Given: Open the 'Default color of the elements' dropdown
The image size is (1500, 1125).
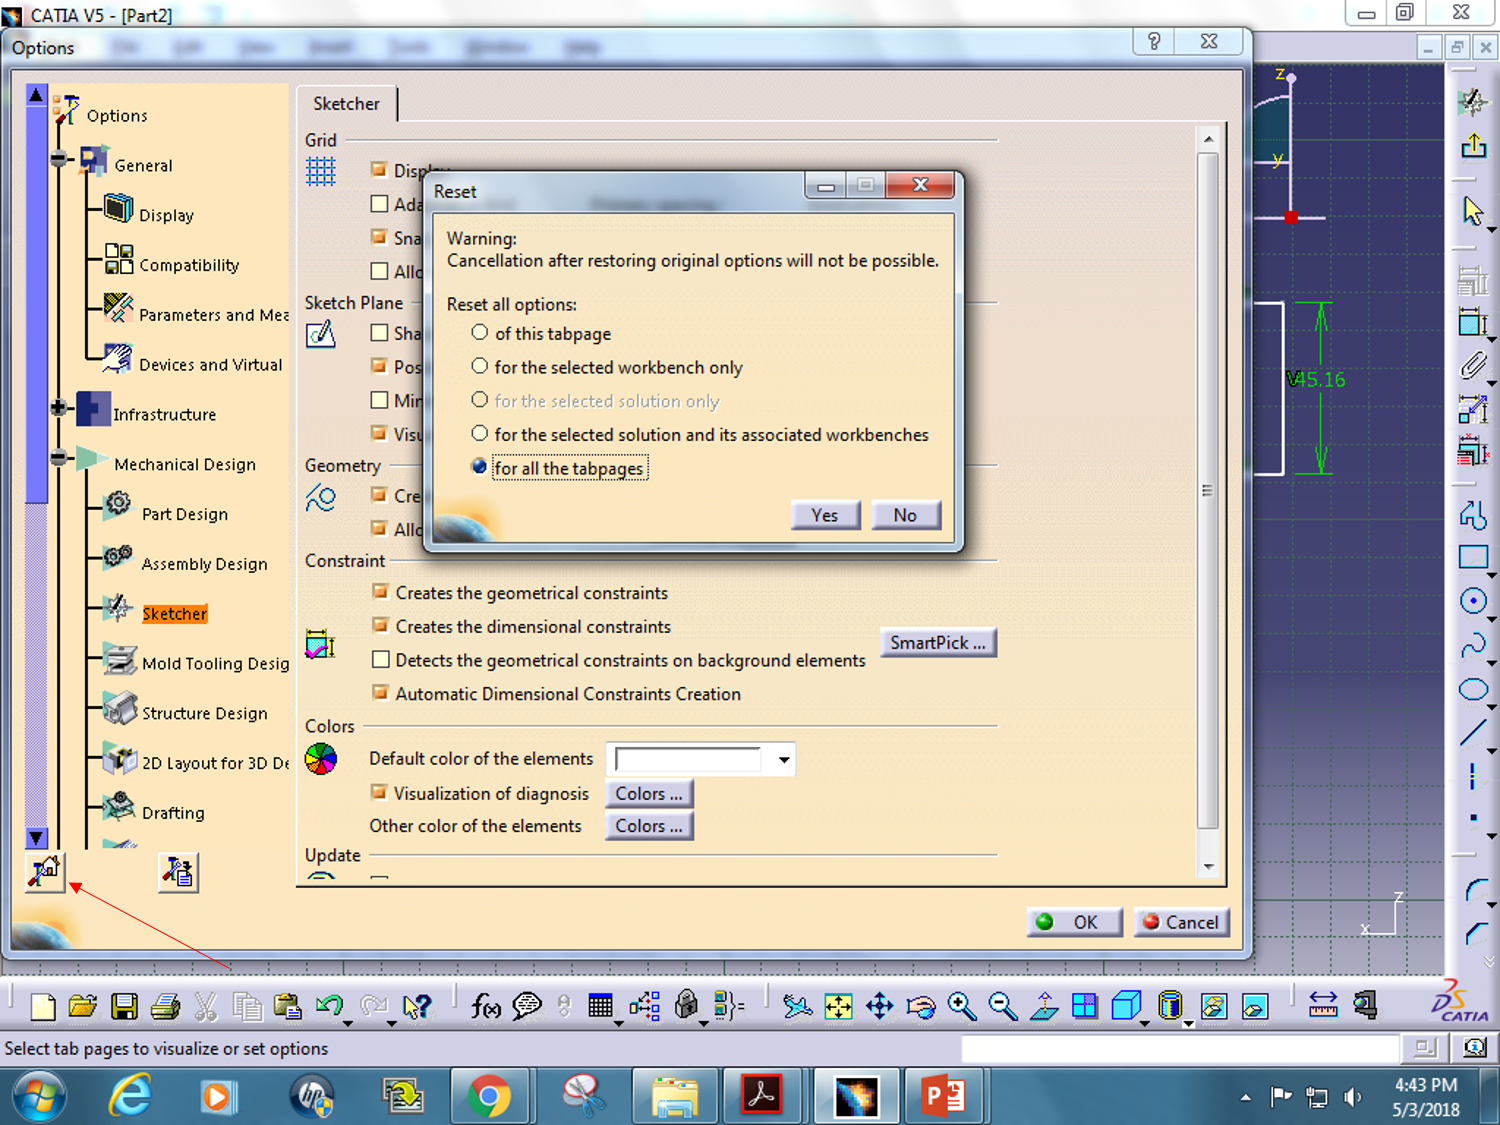Looking at the screenshot, I should (783, 759).
